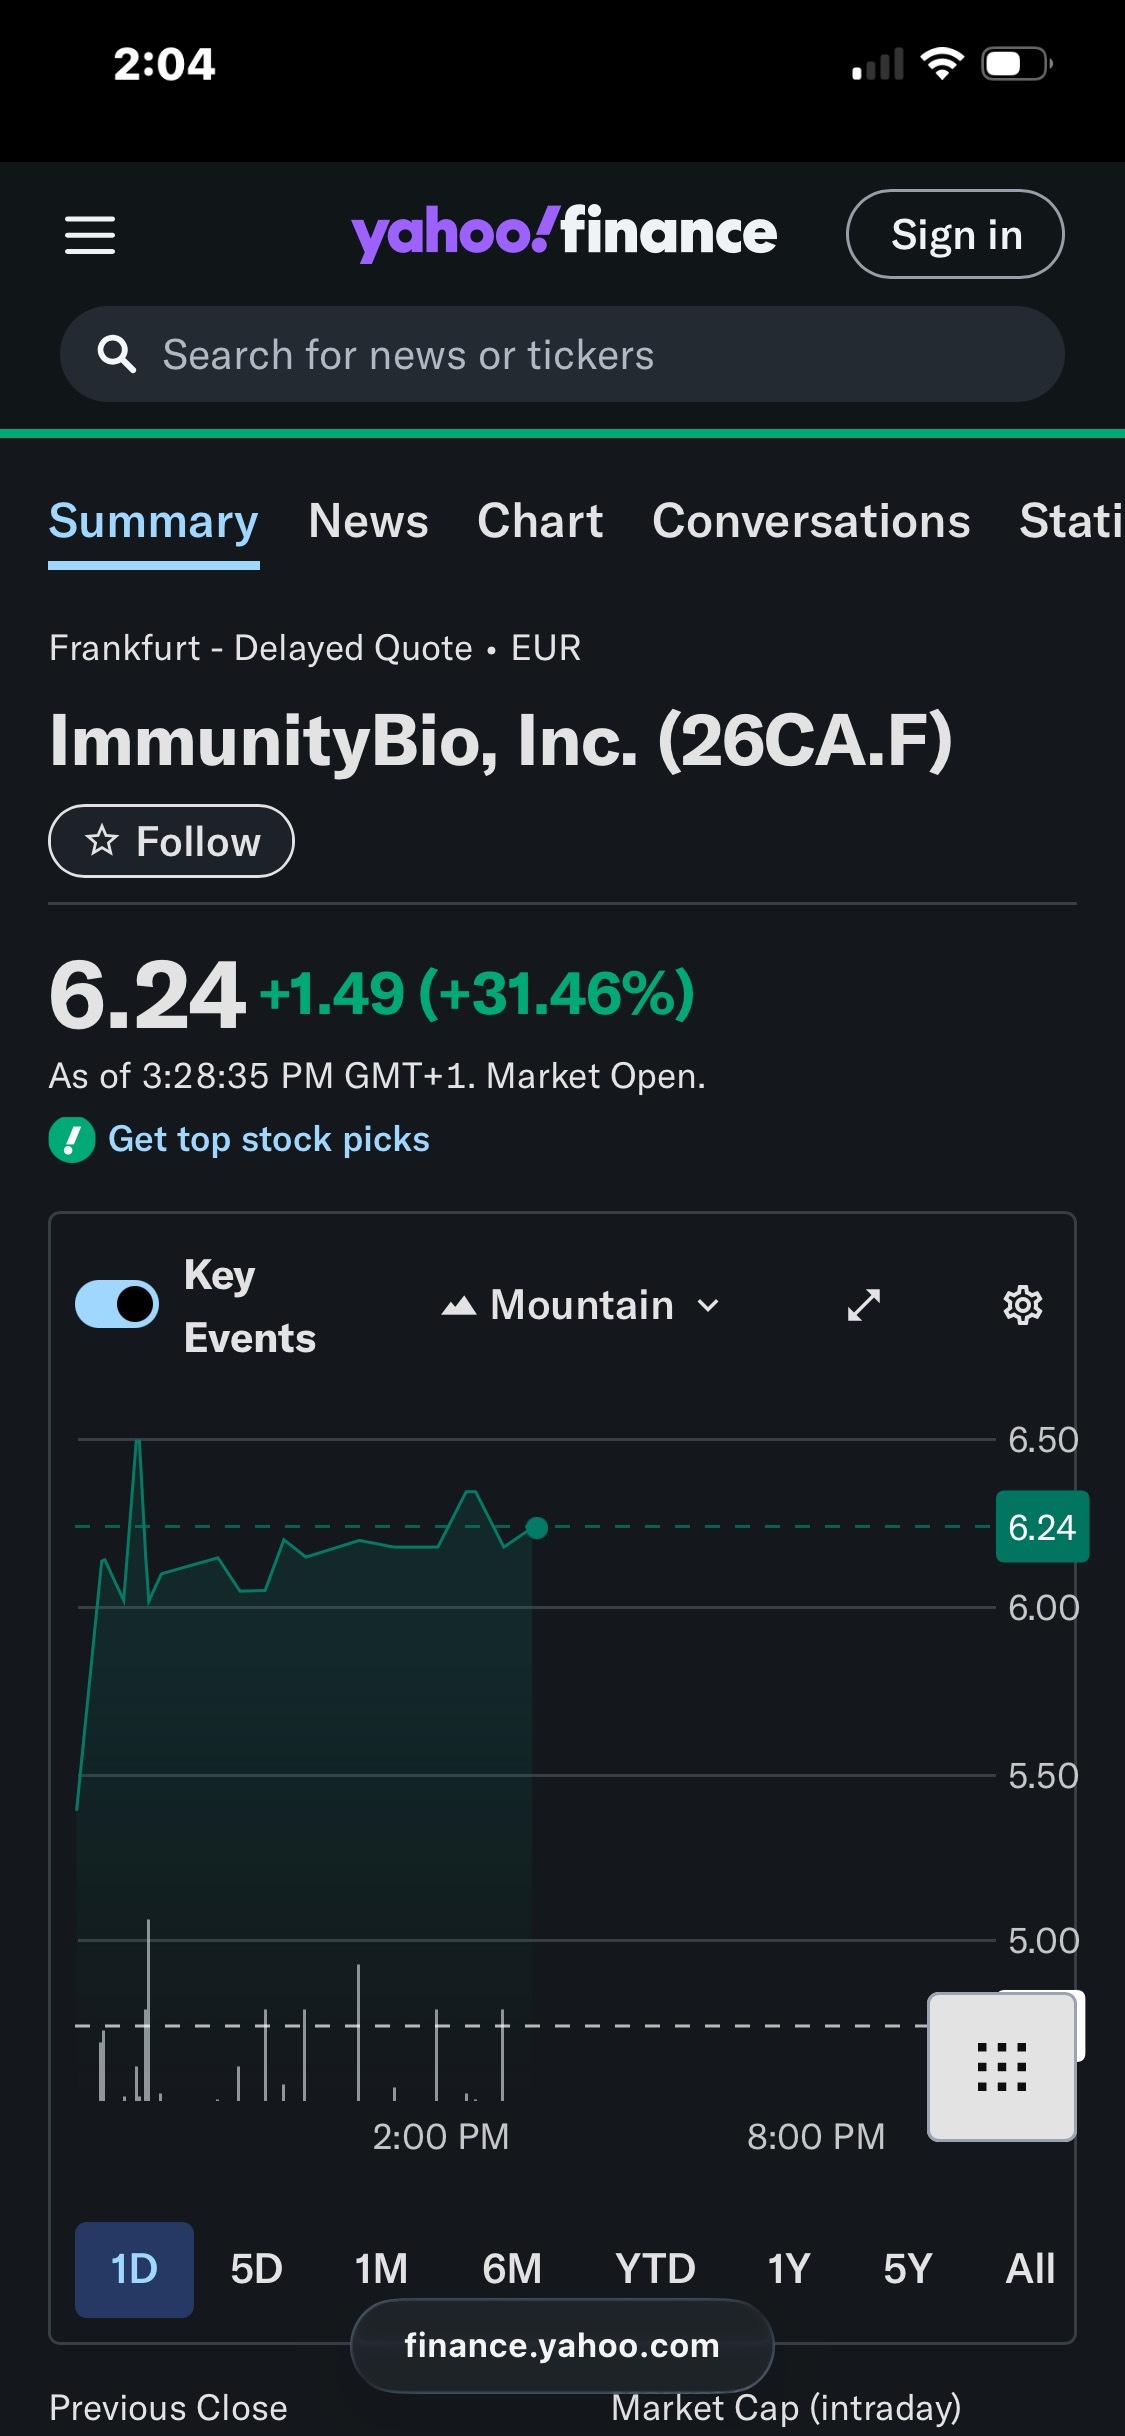1125x2436 pixels.
Task: Select the 1D time range
Action: 134,2269
